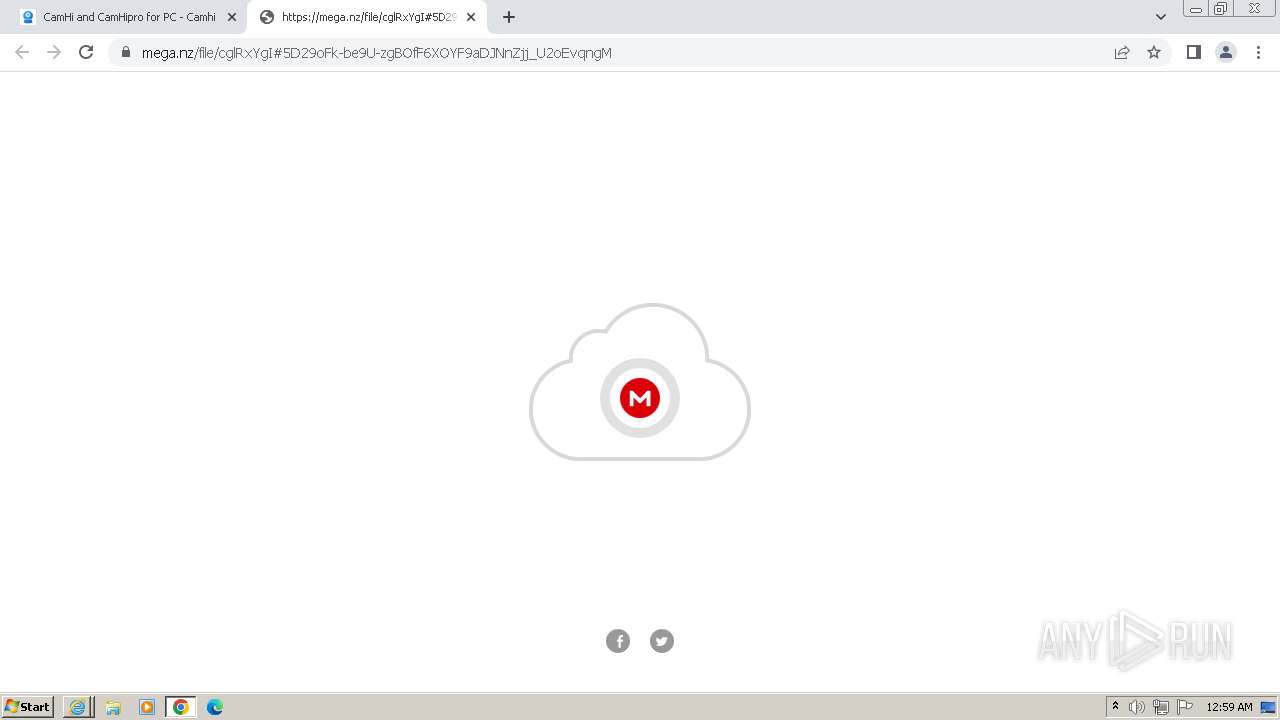Reload the current page
This screenshot has width=1280, height=720.
(x=86, y=52)
